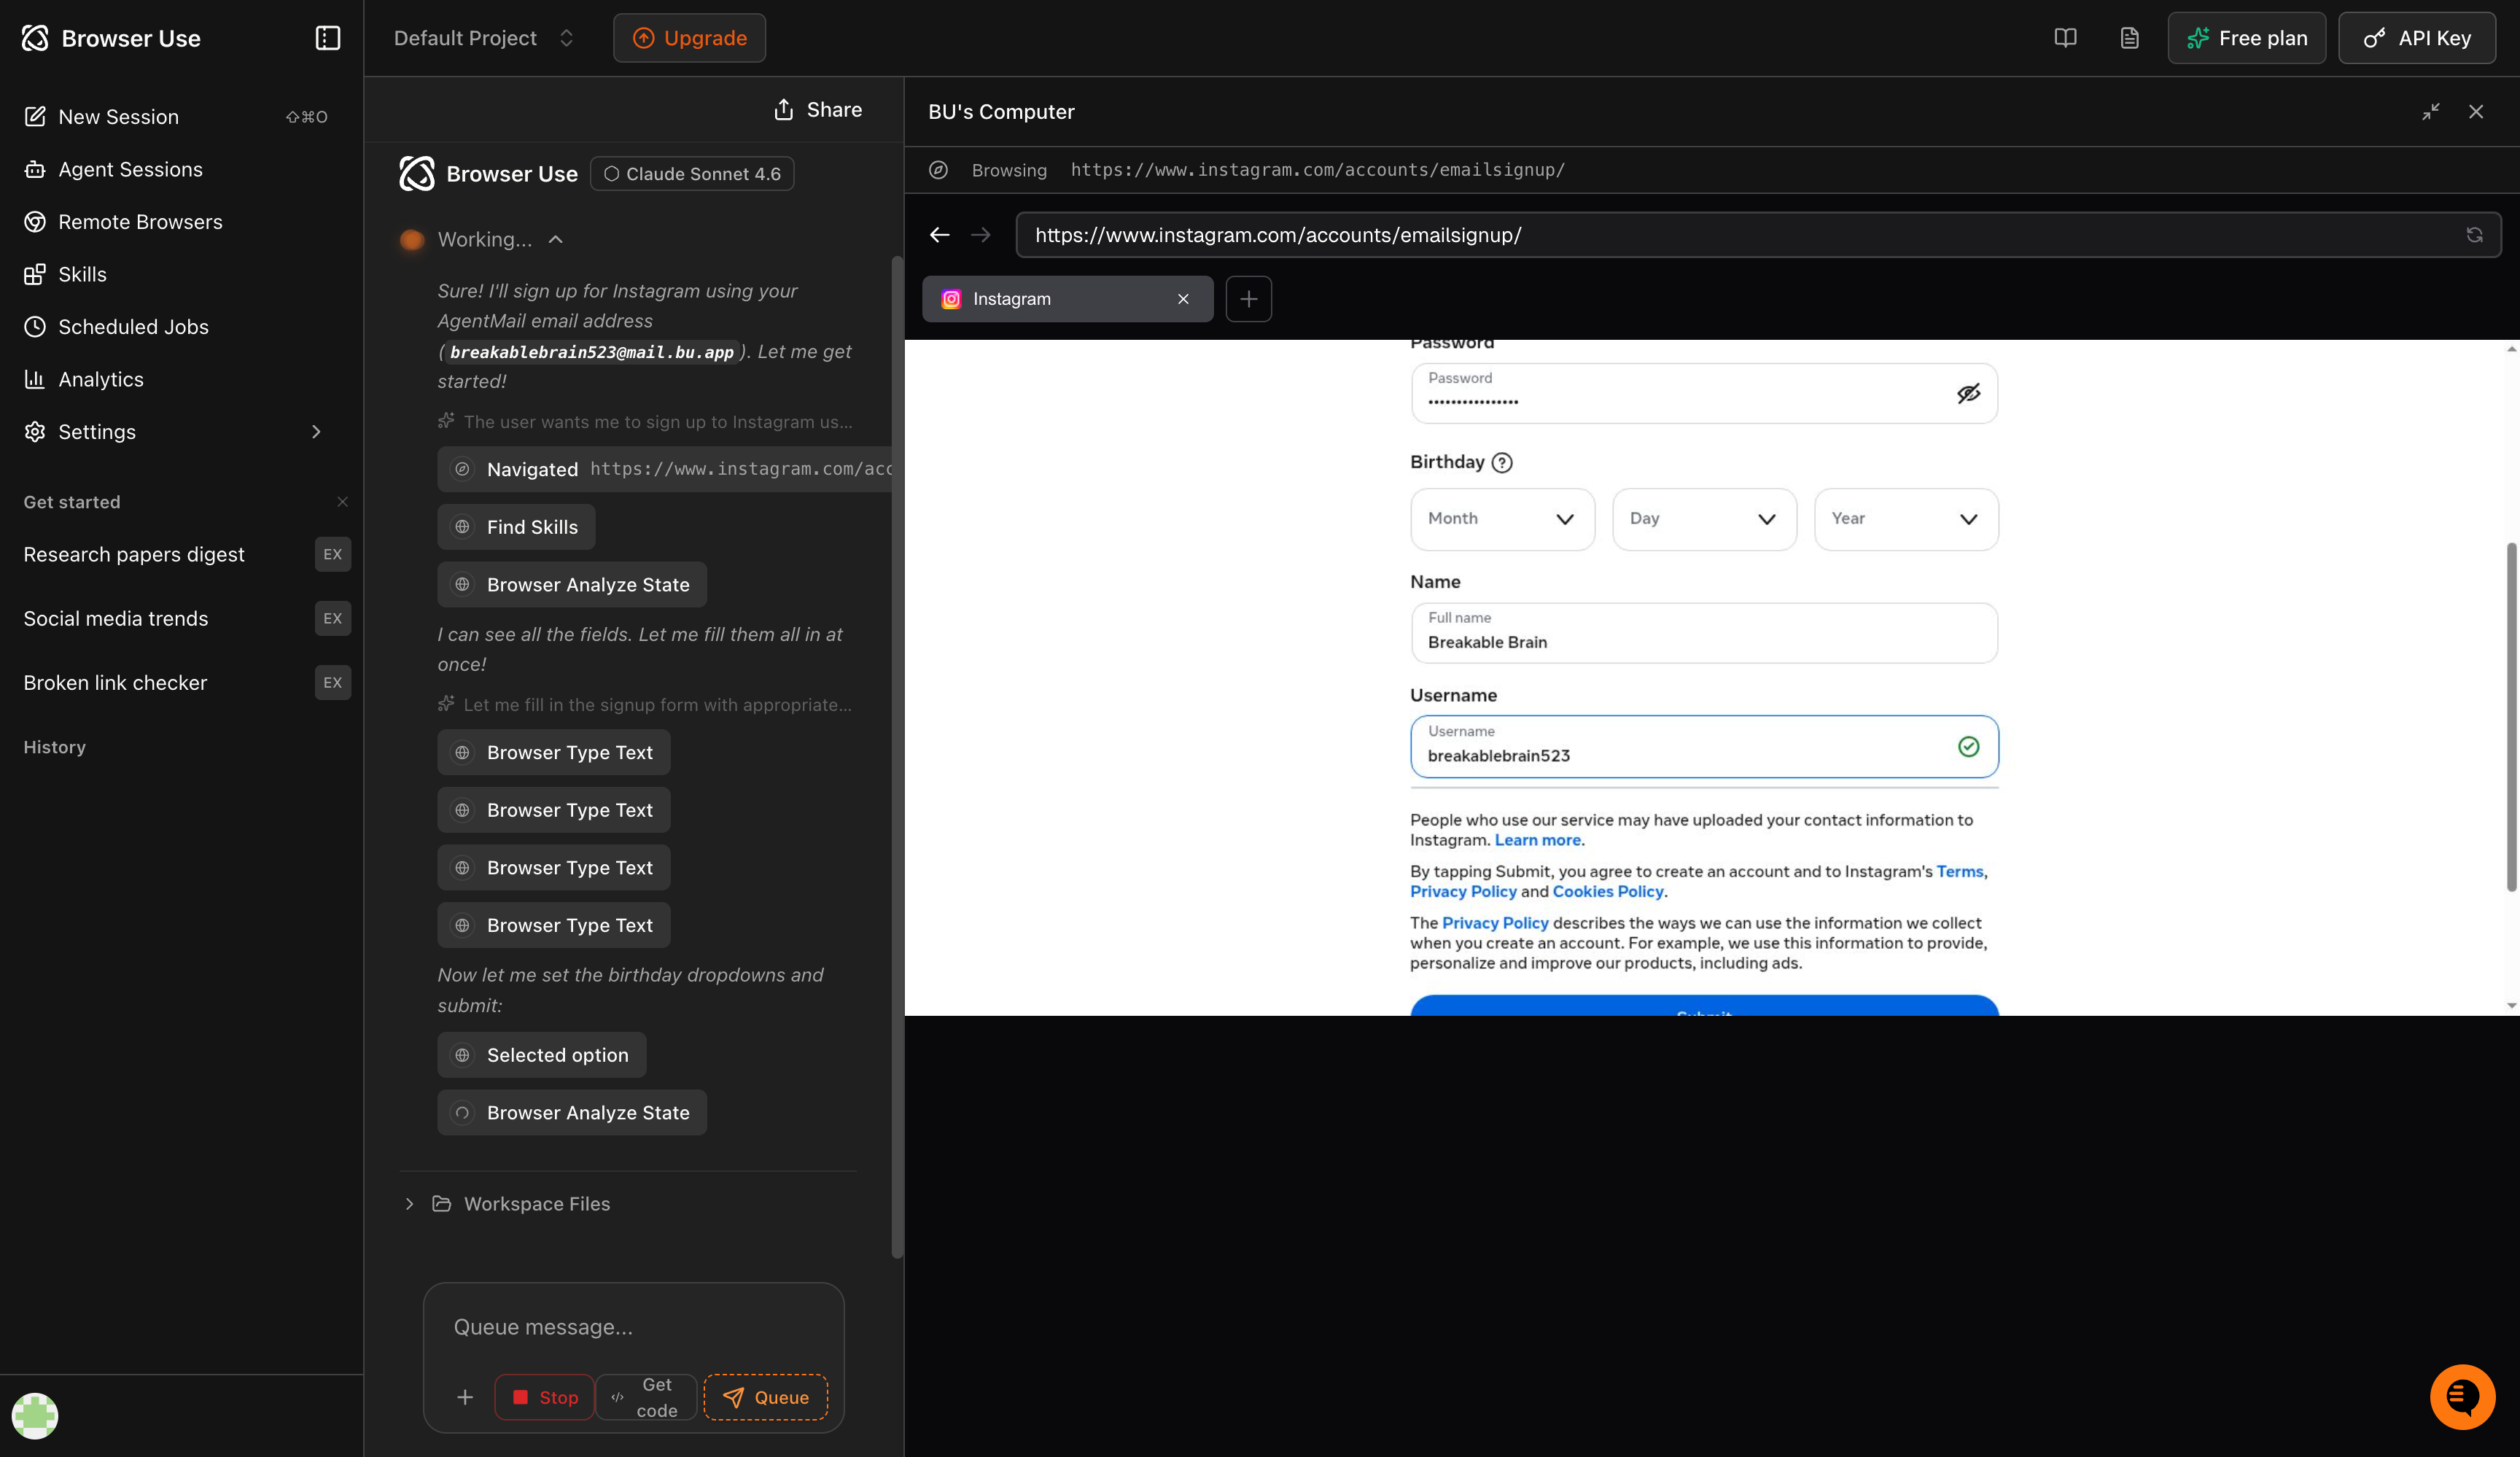Open New Session from the sidebar

(x=120, y=116)
